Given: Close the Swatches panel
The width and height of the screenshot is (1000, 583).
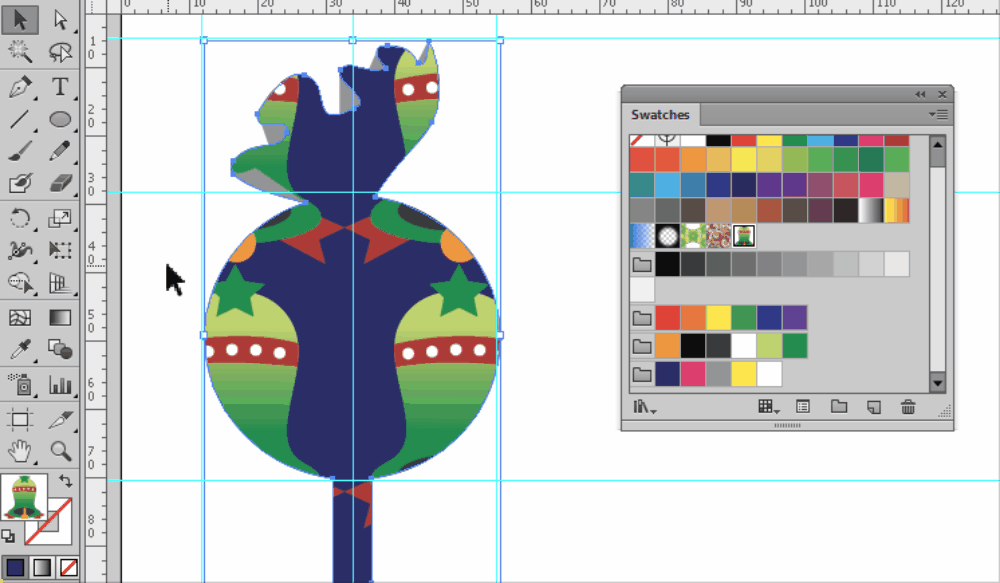Looking at the screenshot, I should (942, 94).
